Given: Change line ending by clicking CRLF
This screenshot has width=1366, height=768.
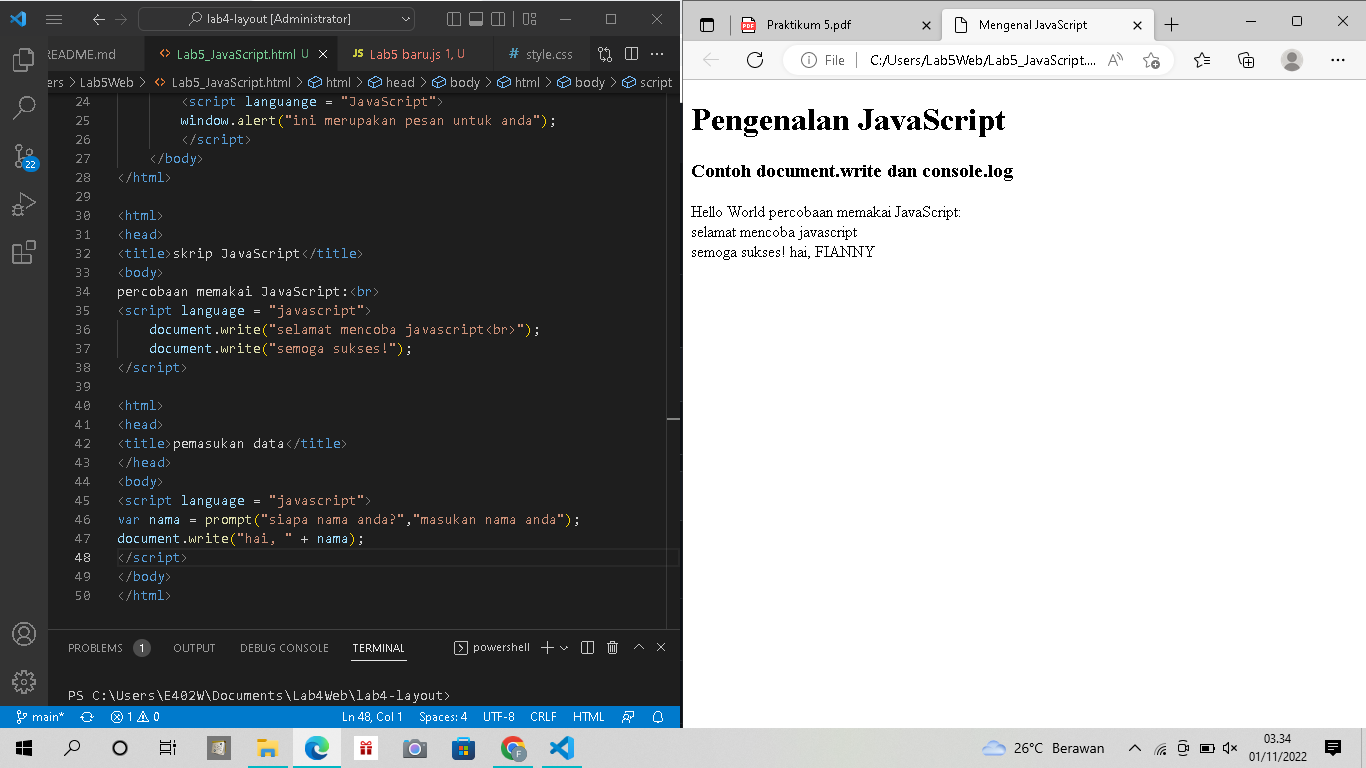Looking at the screenshot, I should click(x=543, y=716).
